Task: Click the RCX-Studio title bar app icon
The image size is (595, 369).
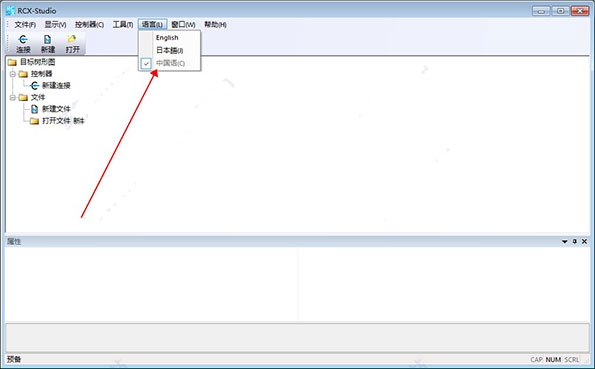Action: tap(11, 10)
